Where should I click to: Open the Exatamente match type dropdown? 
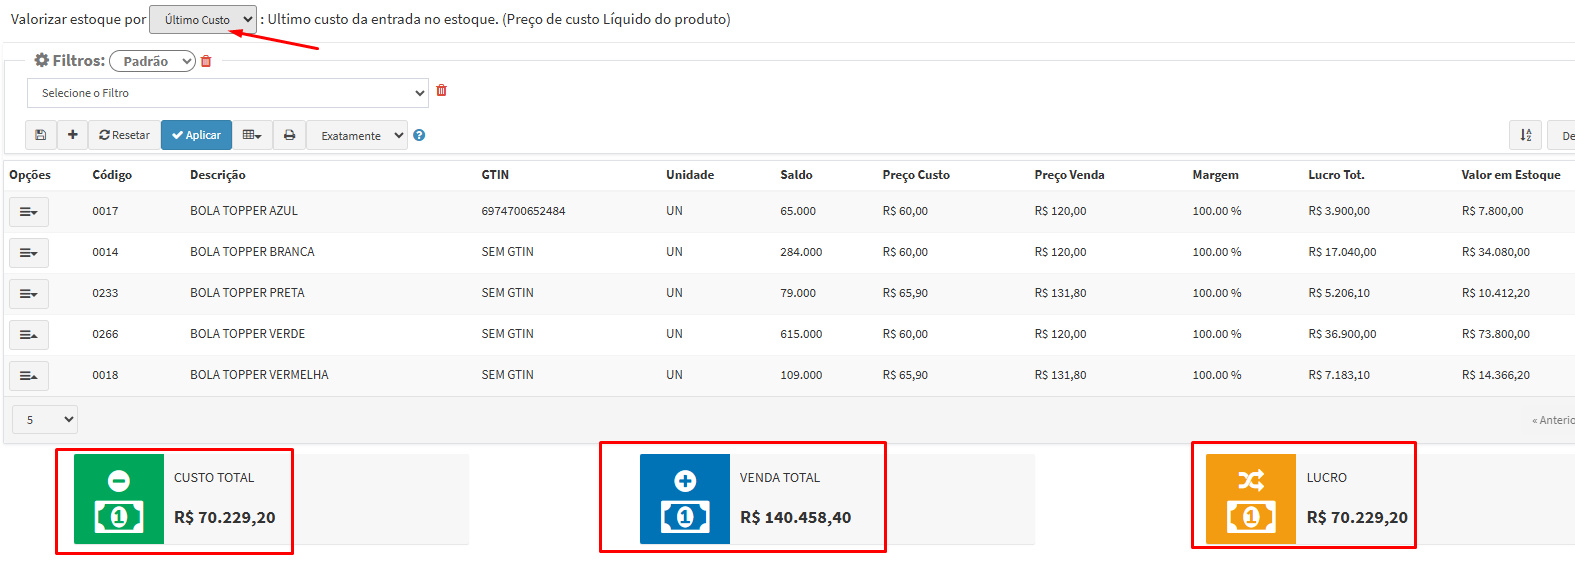357,136
